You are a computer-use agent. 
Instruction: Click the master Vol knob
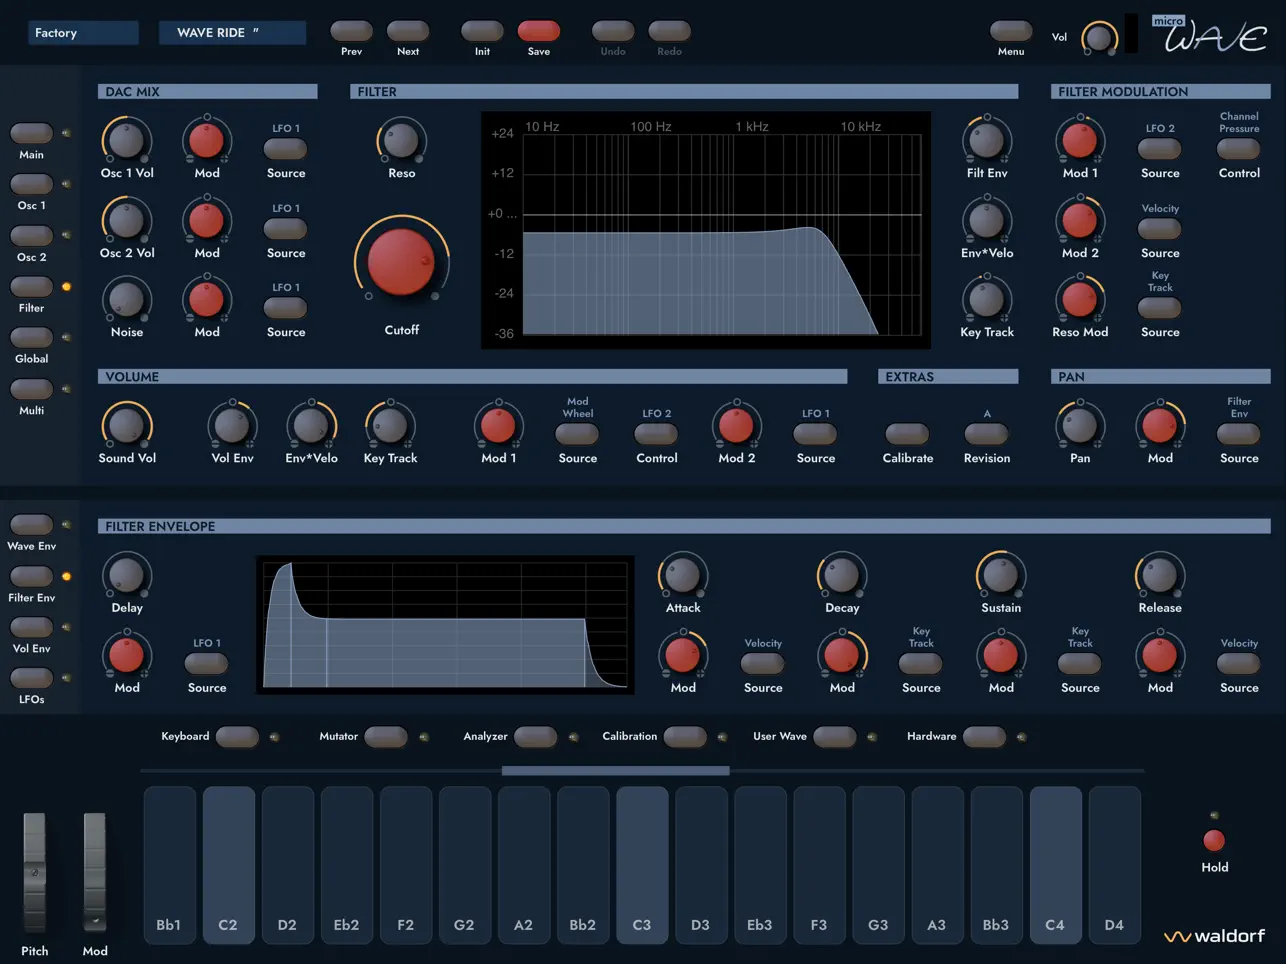click(x=1099, y=38)
